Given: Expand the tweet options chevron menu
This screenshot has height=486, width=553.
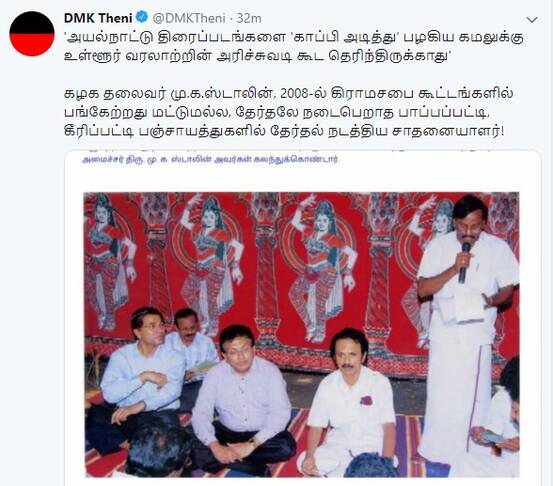Looking at the screenshot, I should [532, 20].
